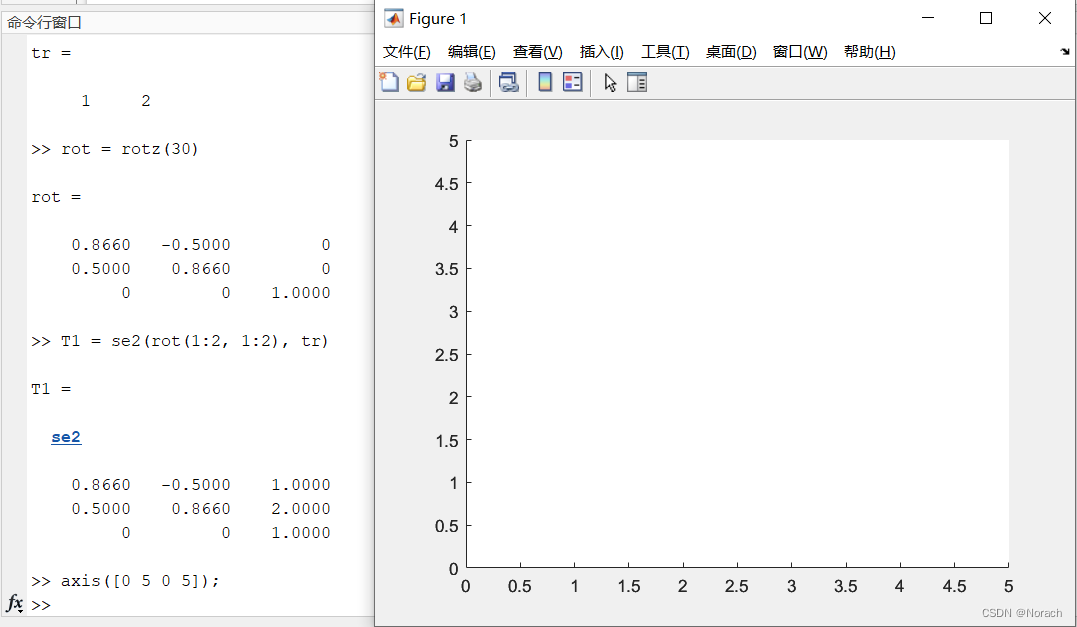
Task: Click the 'rot = rotz(30)' command line
Action: (129, 149)
